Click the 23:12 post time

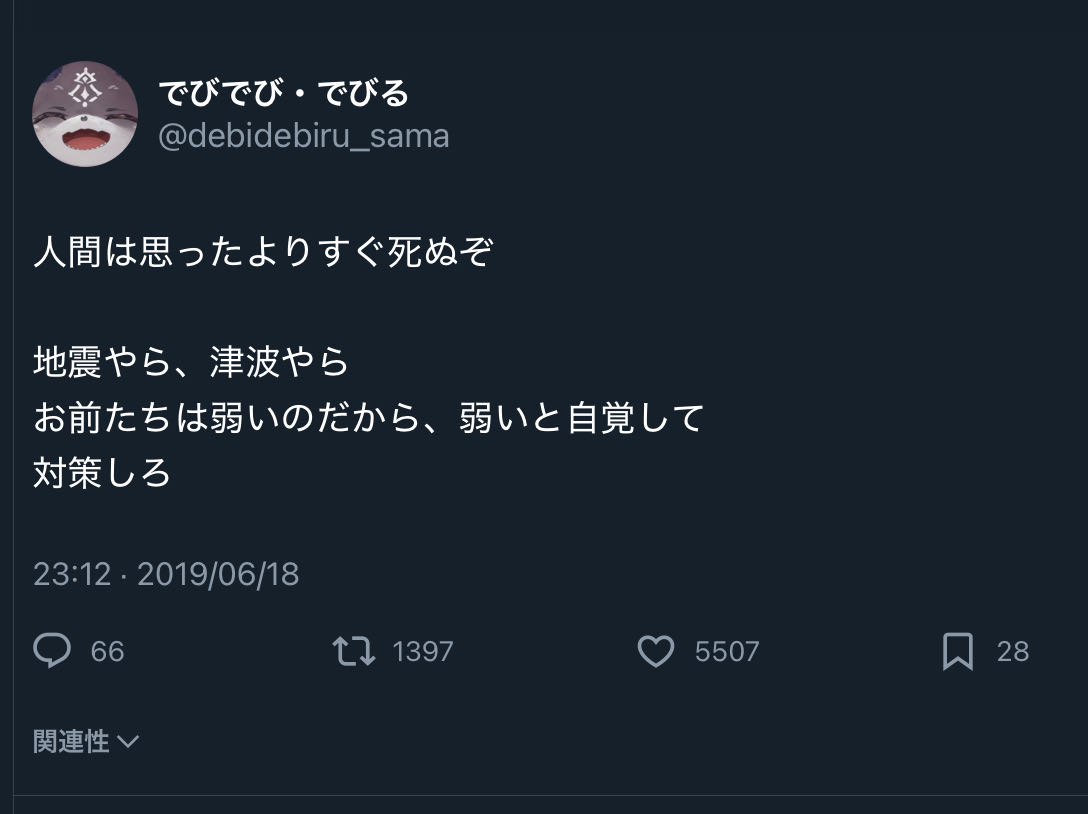click(x=71, y=574)
